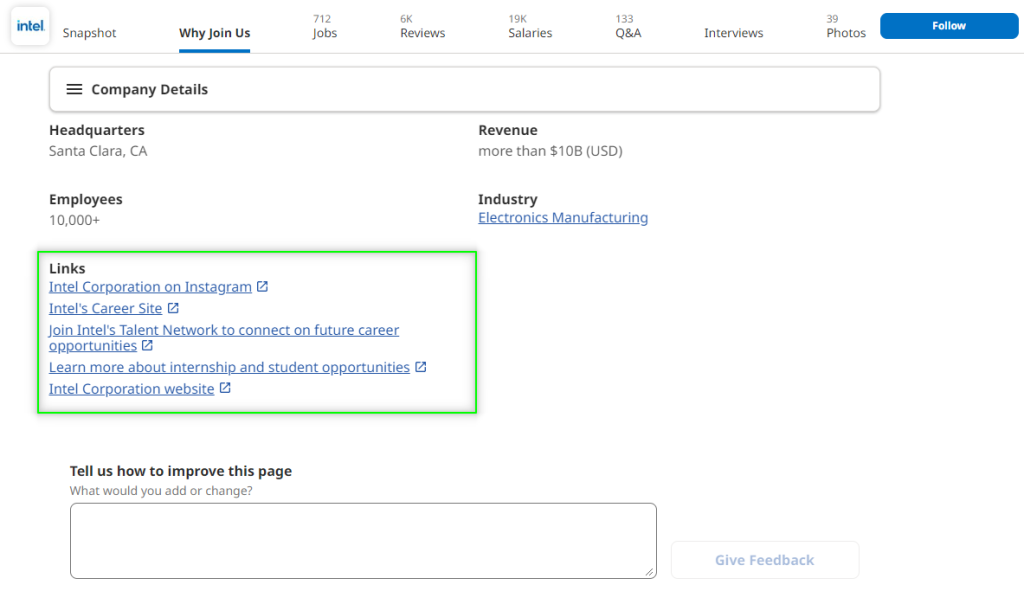This screenshot has height=604, width=1024.
Task: Select the Why Join Us tab
Action: click(214, 33)
